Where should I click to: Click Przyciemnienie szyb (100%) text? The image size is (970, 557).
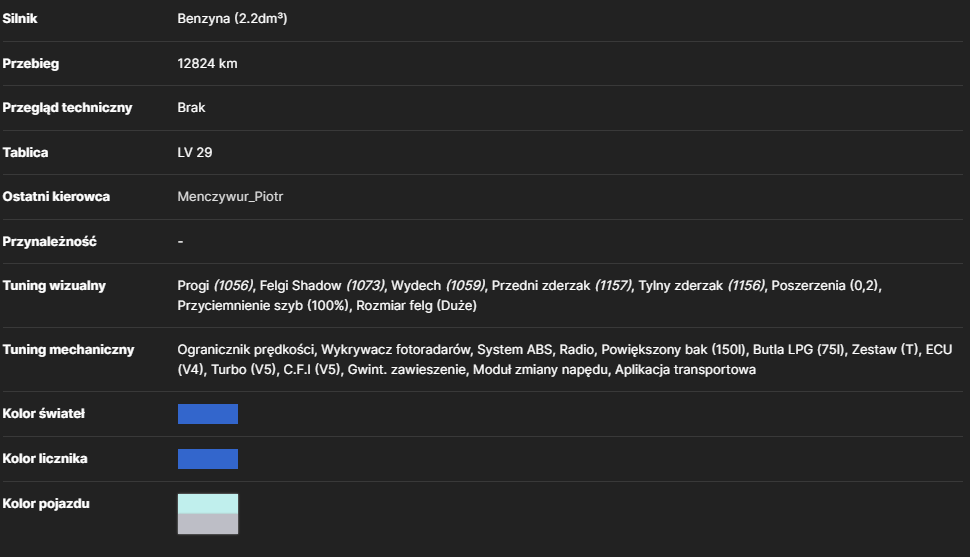pyautogui.click(x=263, y=306)
